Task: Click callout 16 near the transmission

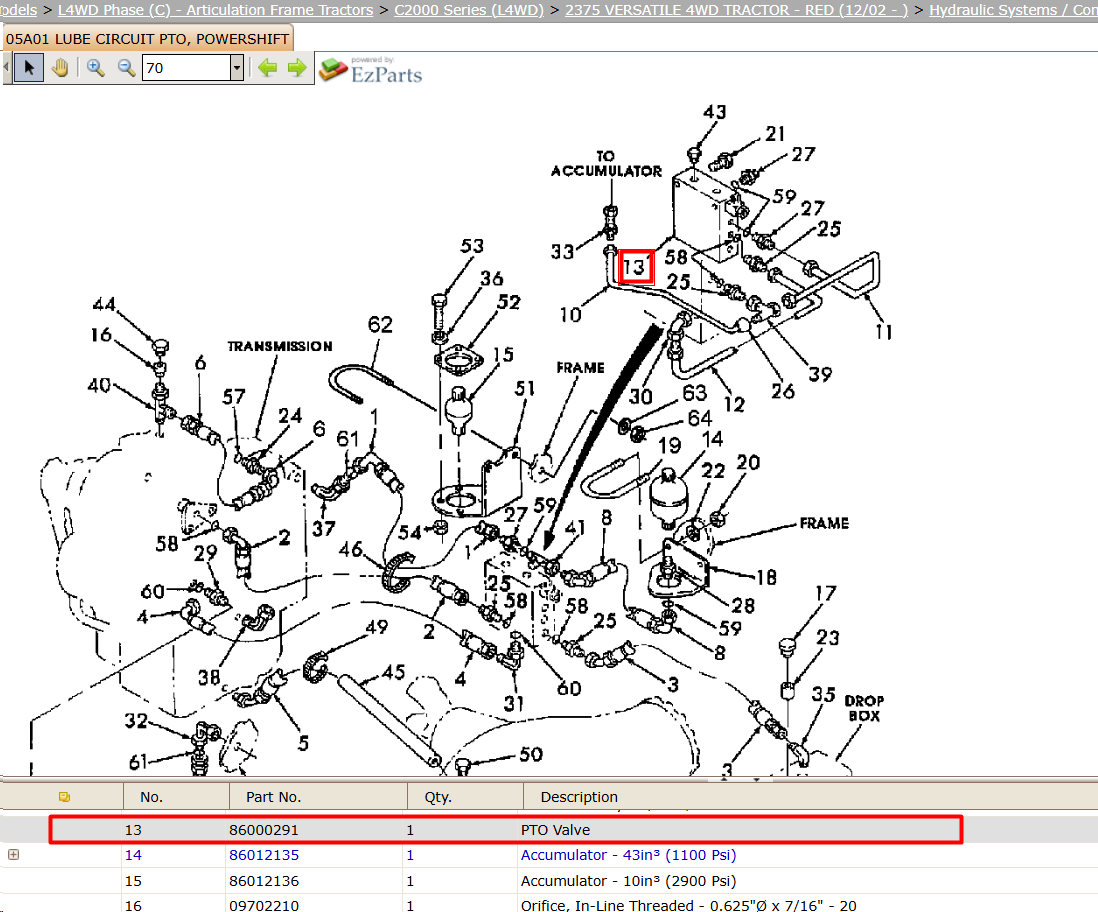Action: 101,335
